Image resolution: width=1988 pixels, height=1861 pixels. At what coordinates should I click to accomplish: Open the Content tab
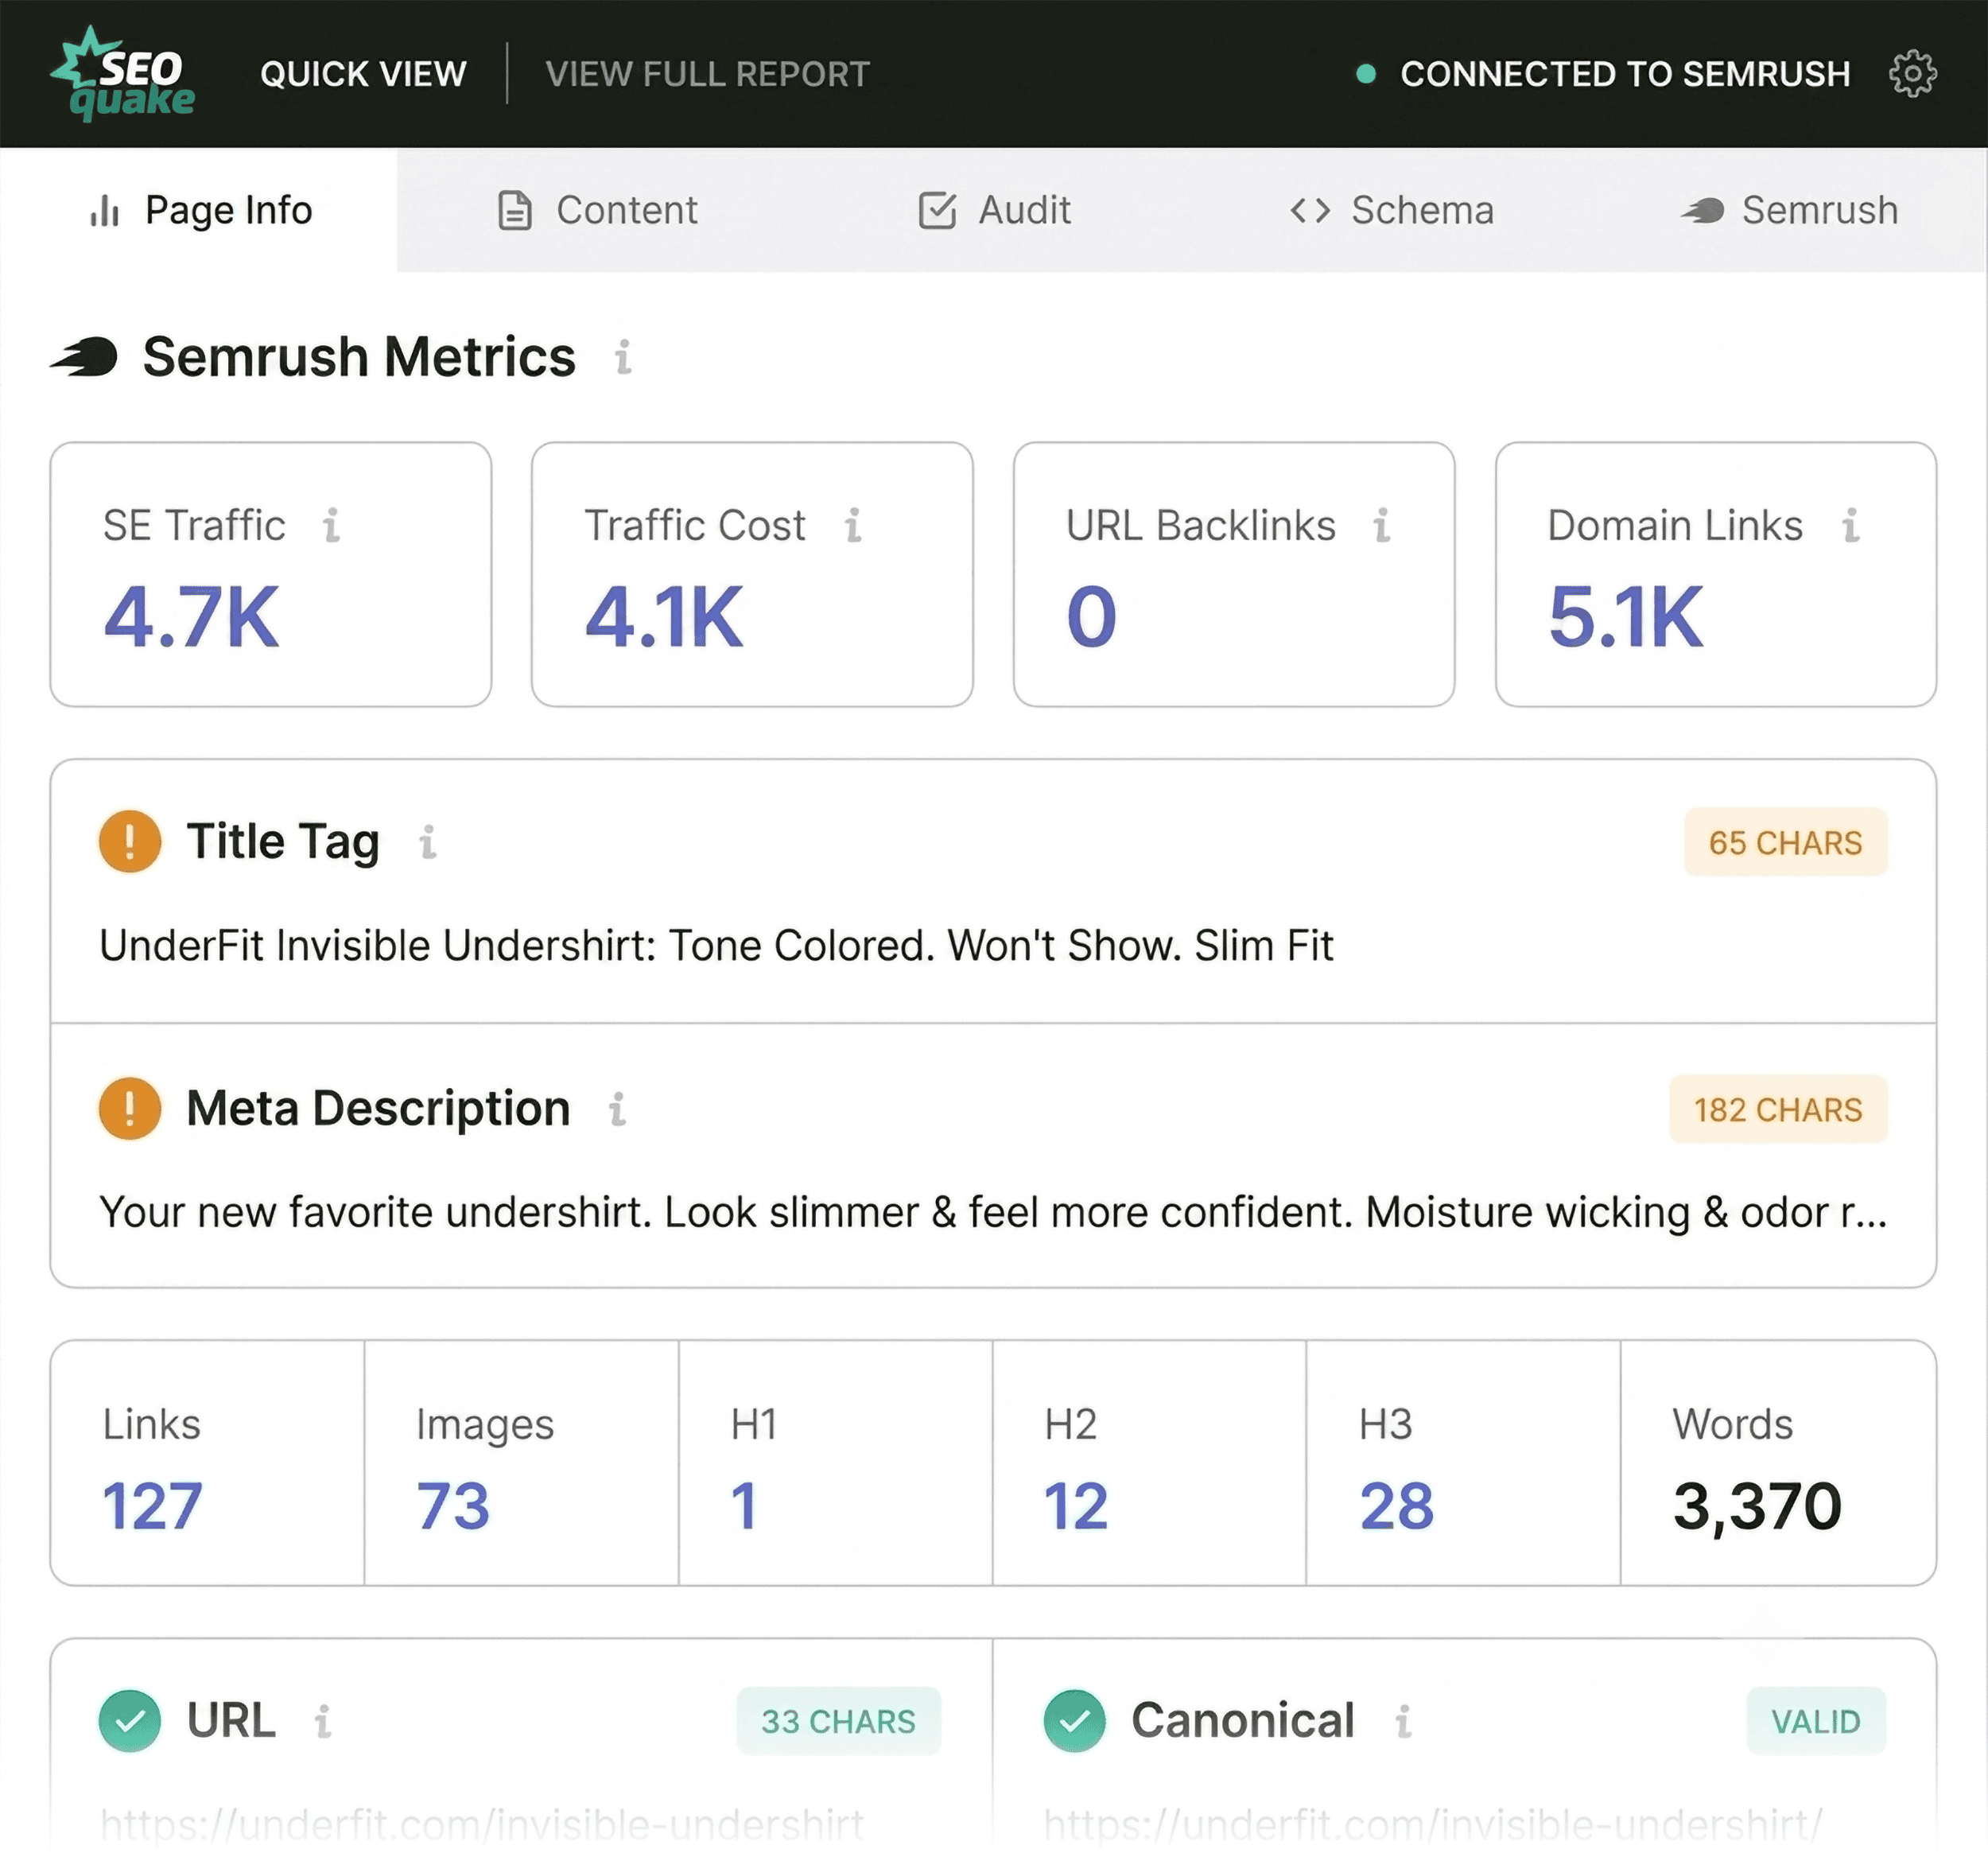[x=597, y=211]
